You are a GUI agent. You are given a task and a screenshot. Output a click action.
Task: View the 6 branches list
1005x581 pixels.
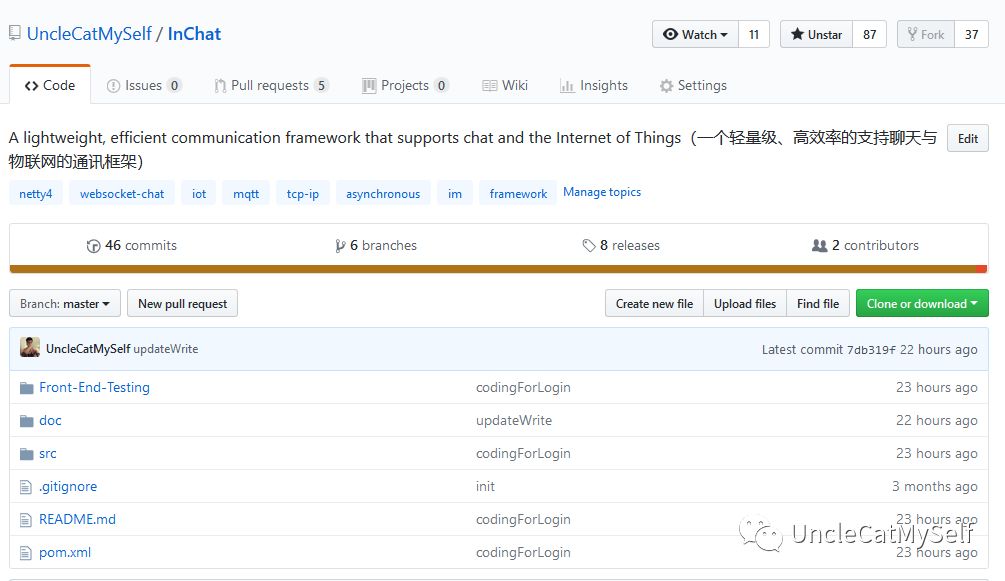[376, 246]
